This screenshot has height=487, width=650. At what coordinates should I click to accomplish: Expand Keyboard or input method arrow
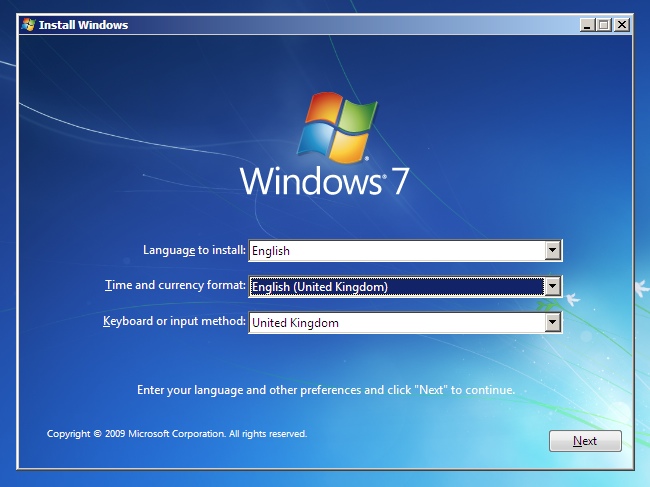553,322
